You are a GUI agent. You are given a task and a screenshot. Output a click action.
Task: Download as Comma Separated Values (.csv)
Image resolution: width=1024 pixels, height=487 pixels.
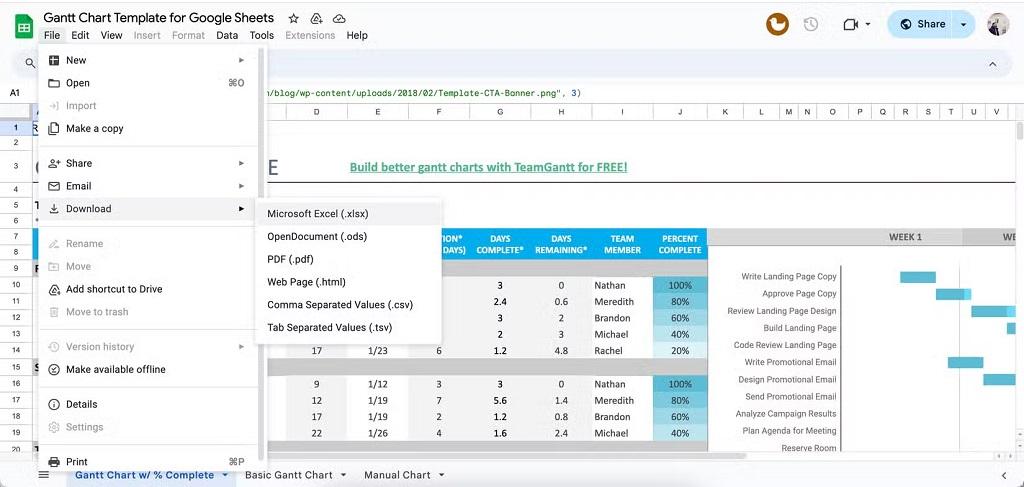pos(348,305)
